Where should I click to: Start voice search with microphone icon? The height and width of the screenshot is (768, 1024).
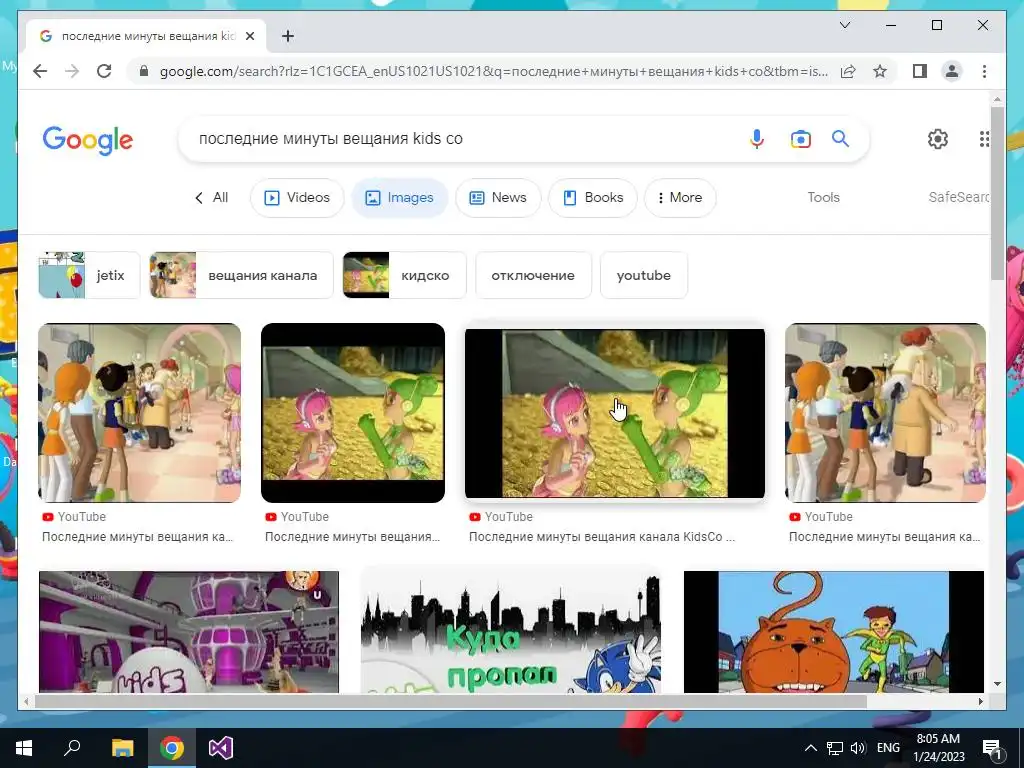pos(757,138)
